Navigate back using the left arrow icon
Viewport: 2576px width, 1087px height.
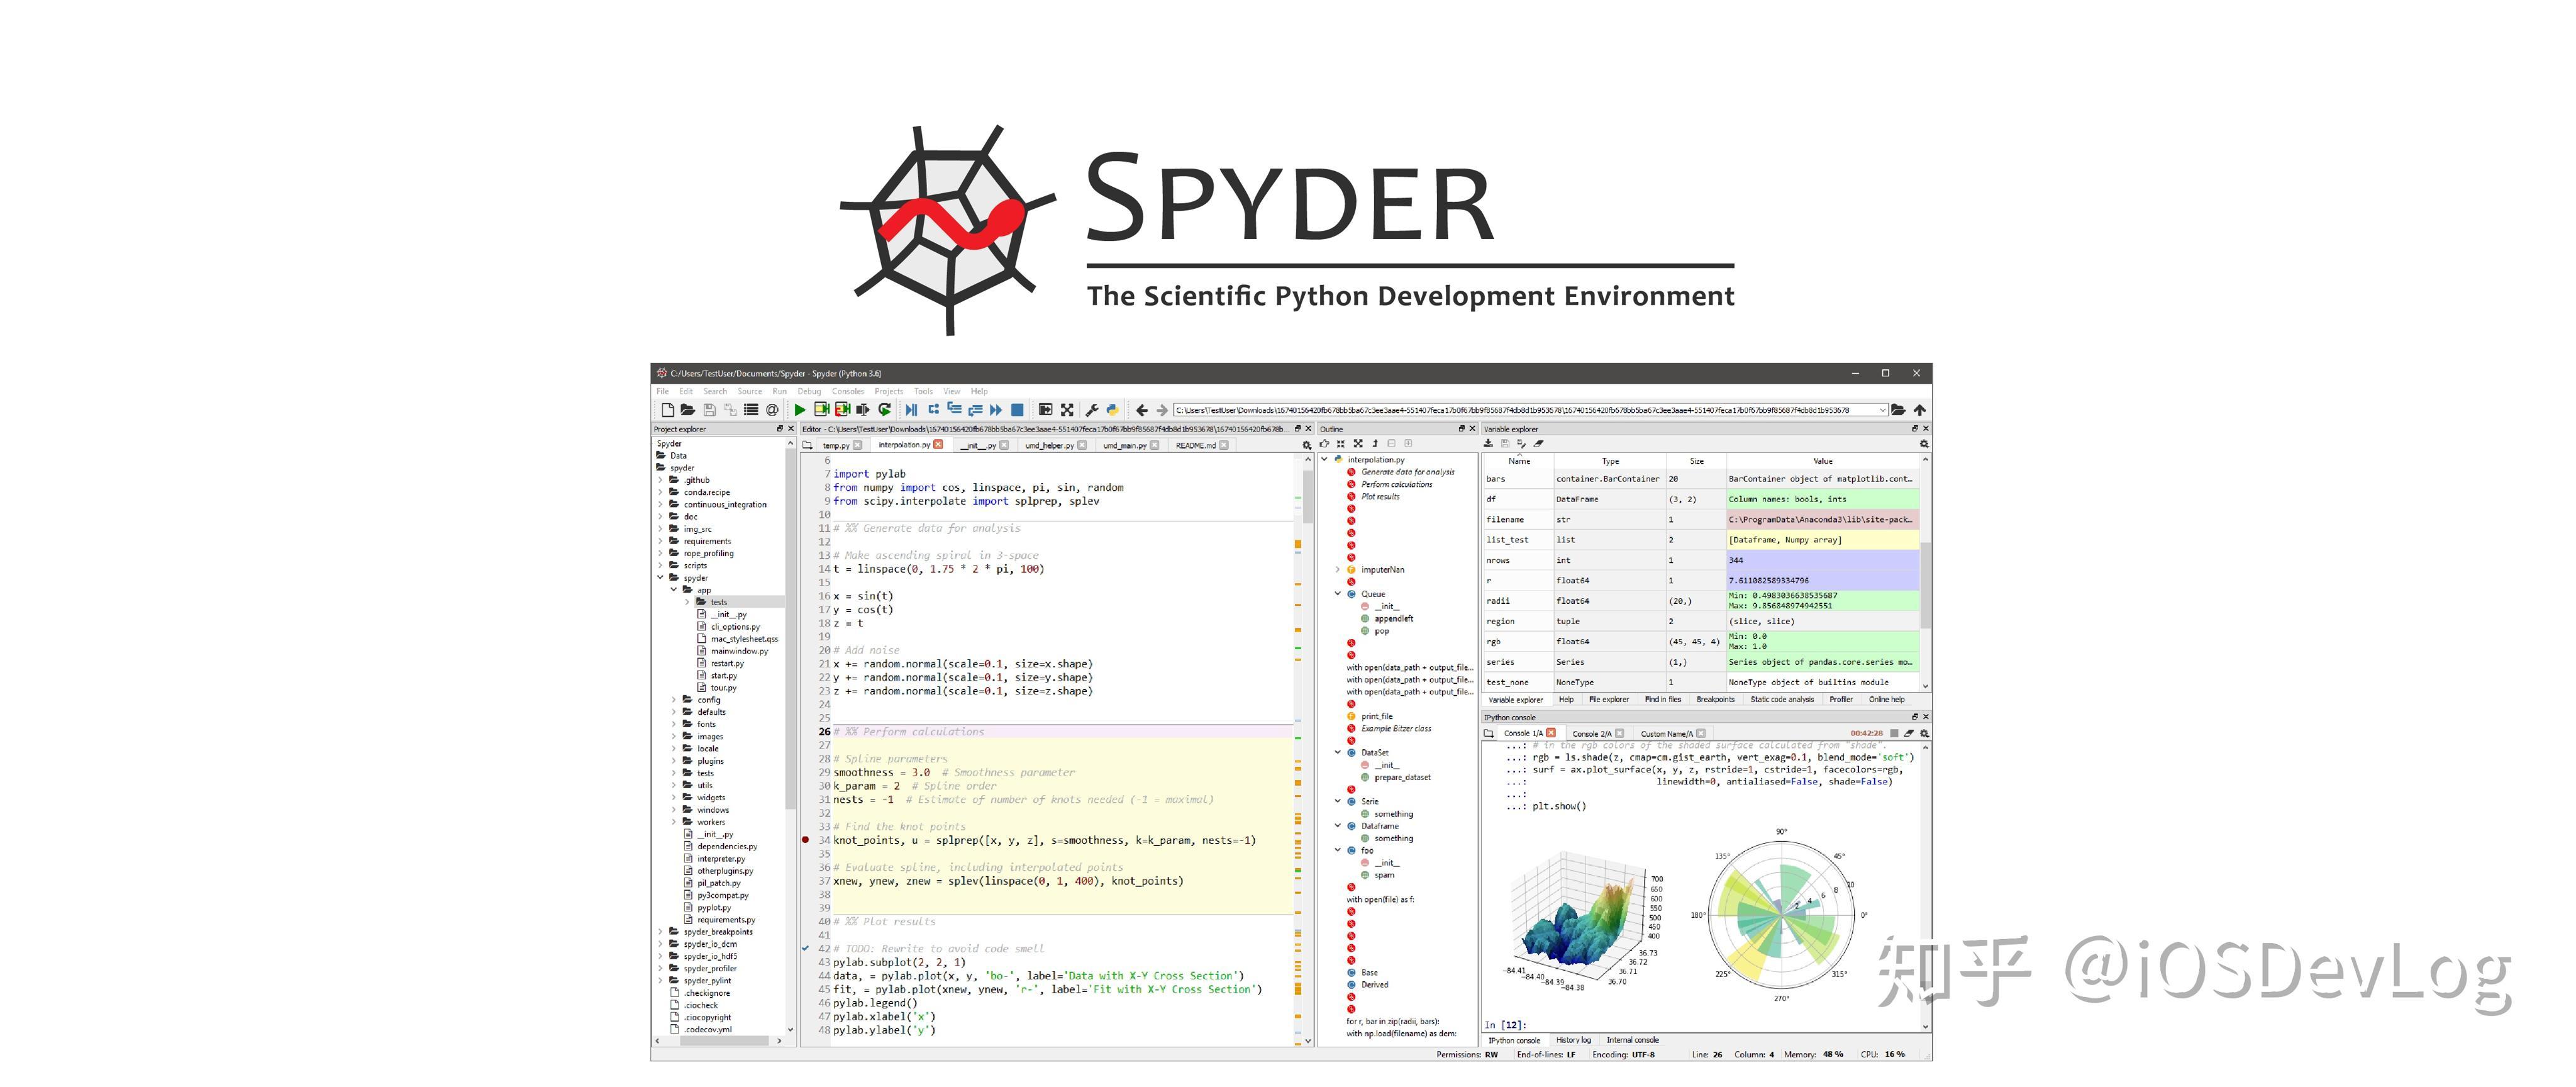click(1142, 409)
